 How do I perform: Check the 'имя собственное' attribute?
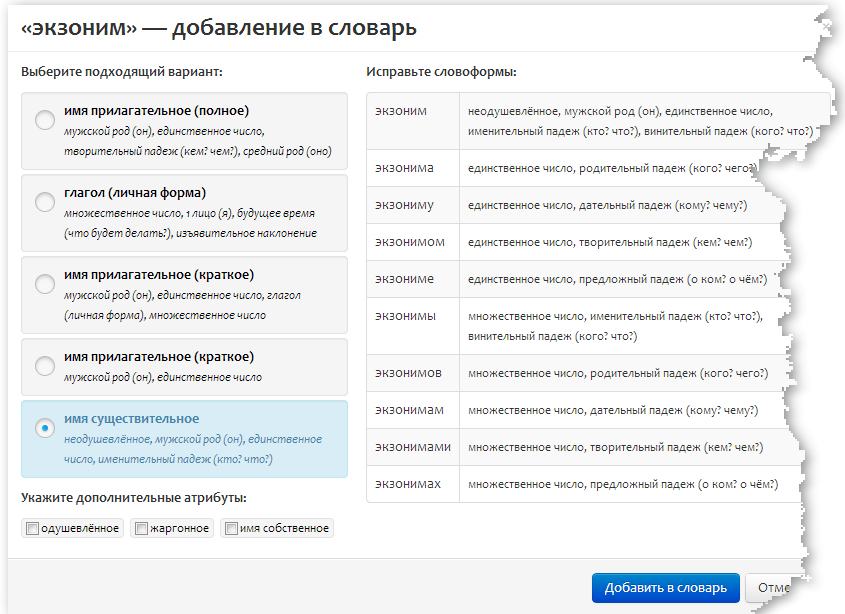click(x=230, y=528)
